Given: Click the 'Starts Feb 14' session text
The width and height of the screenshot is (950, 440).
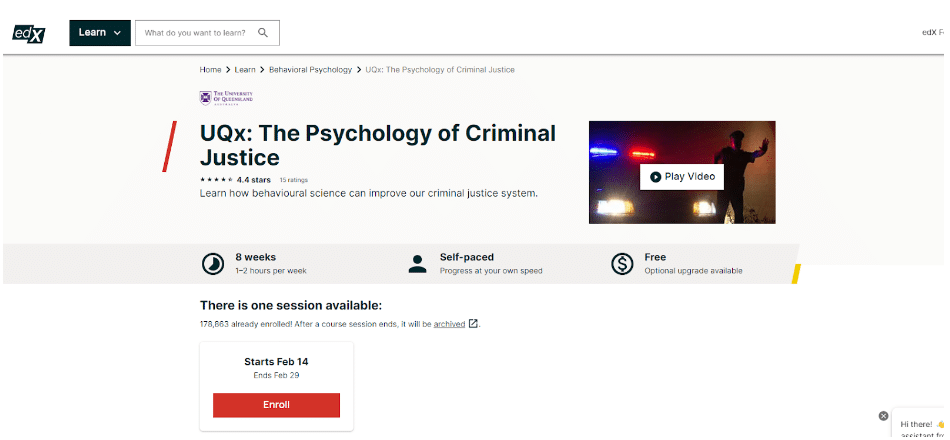Looking at the screenshot, I should tap(276, 362).
